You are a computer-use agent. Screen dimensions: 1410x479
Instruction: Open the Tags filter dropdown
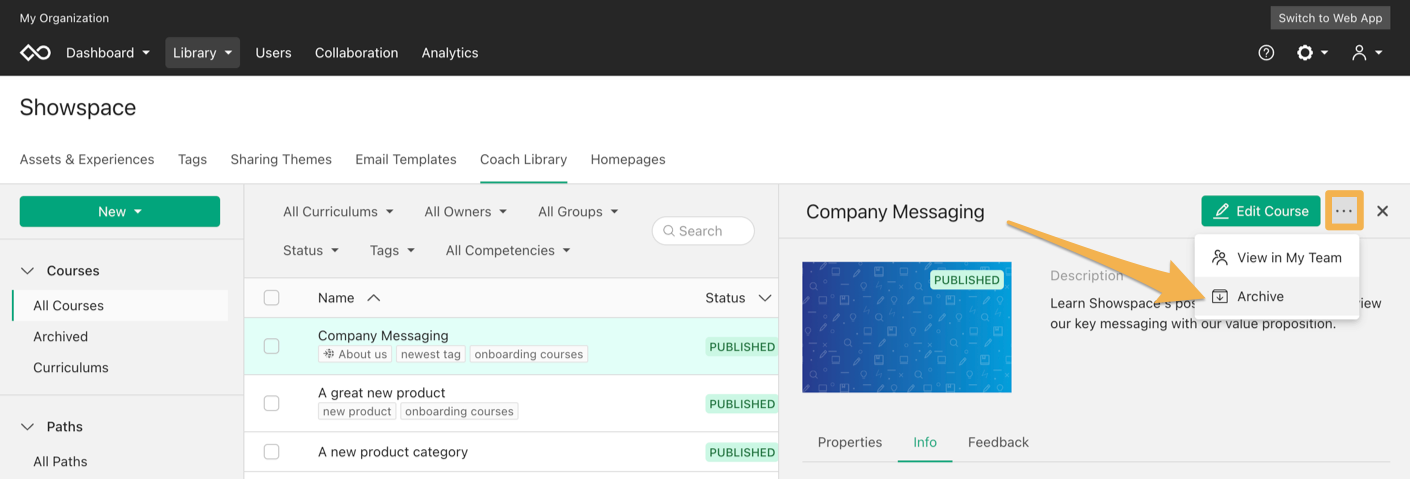coord(392,251)
